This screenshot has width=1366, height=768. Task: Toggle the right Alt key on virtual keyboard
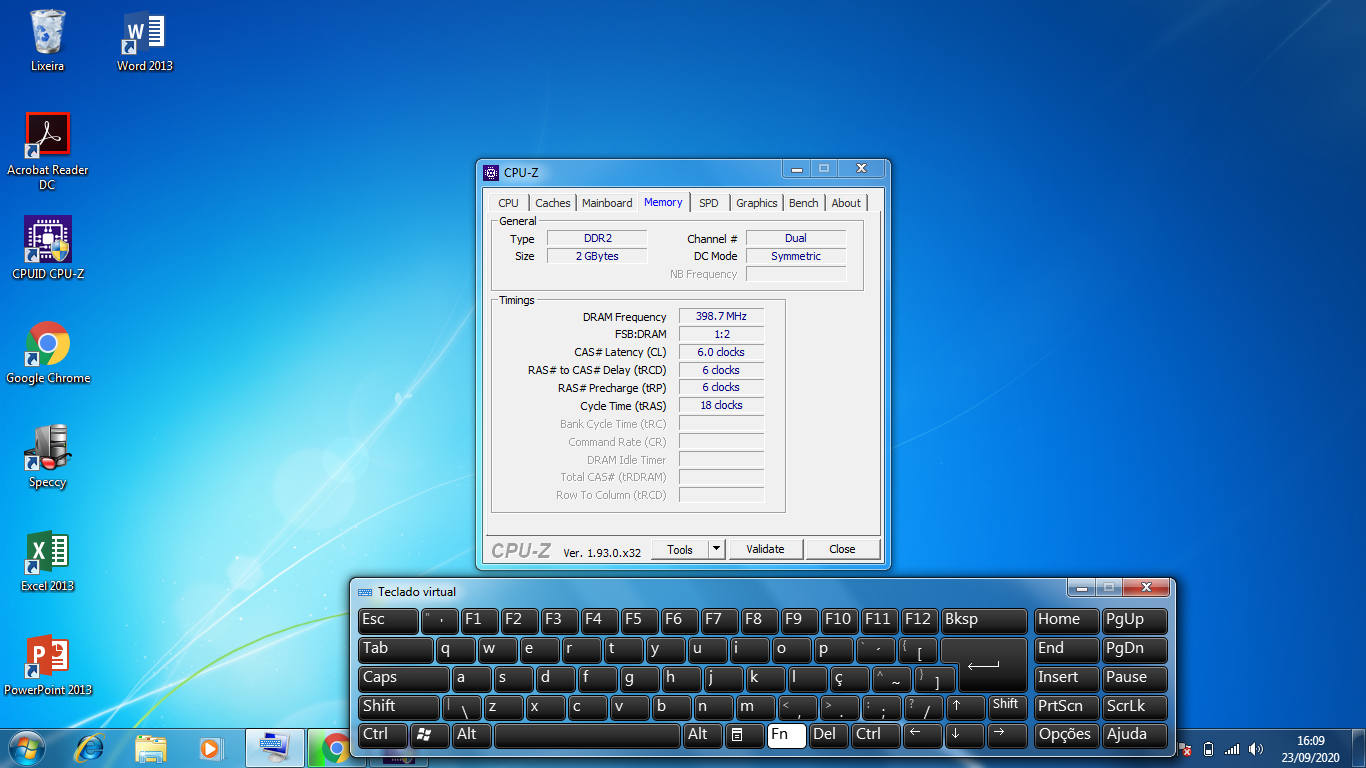tap(701, 735)
